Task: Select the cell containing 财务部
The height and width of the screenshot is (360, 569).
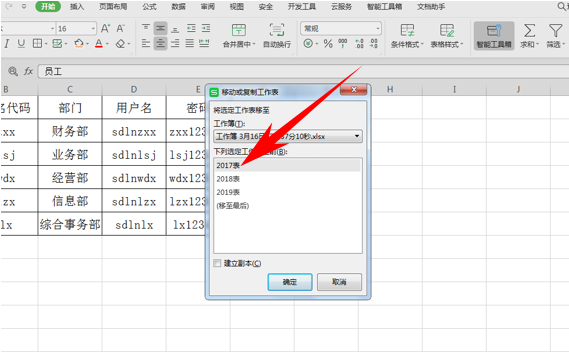Action: click(70, 131)
